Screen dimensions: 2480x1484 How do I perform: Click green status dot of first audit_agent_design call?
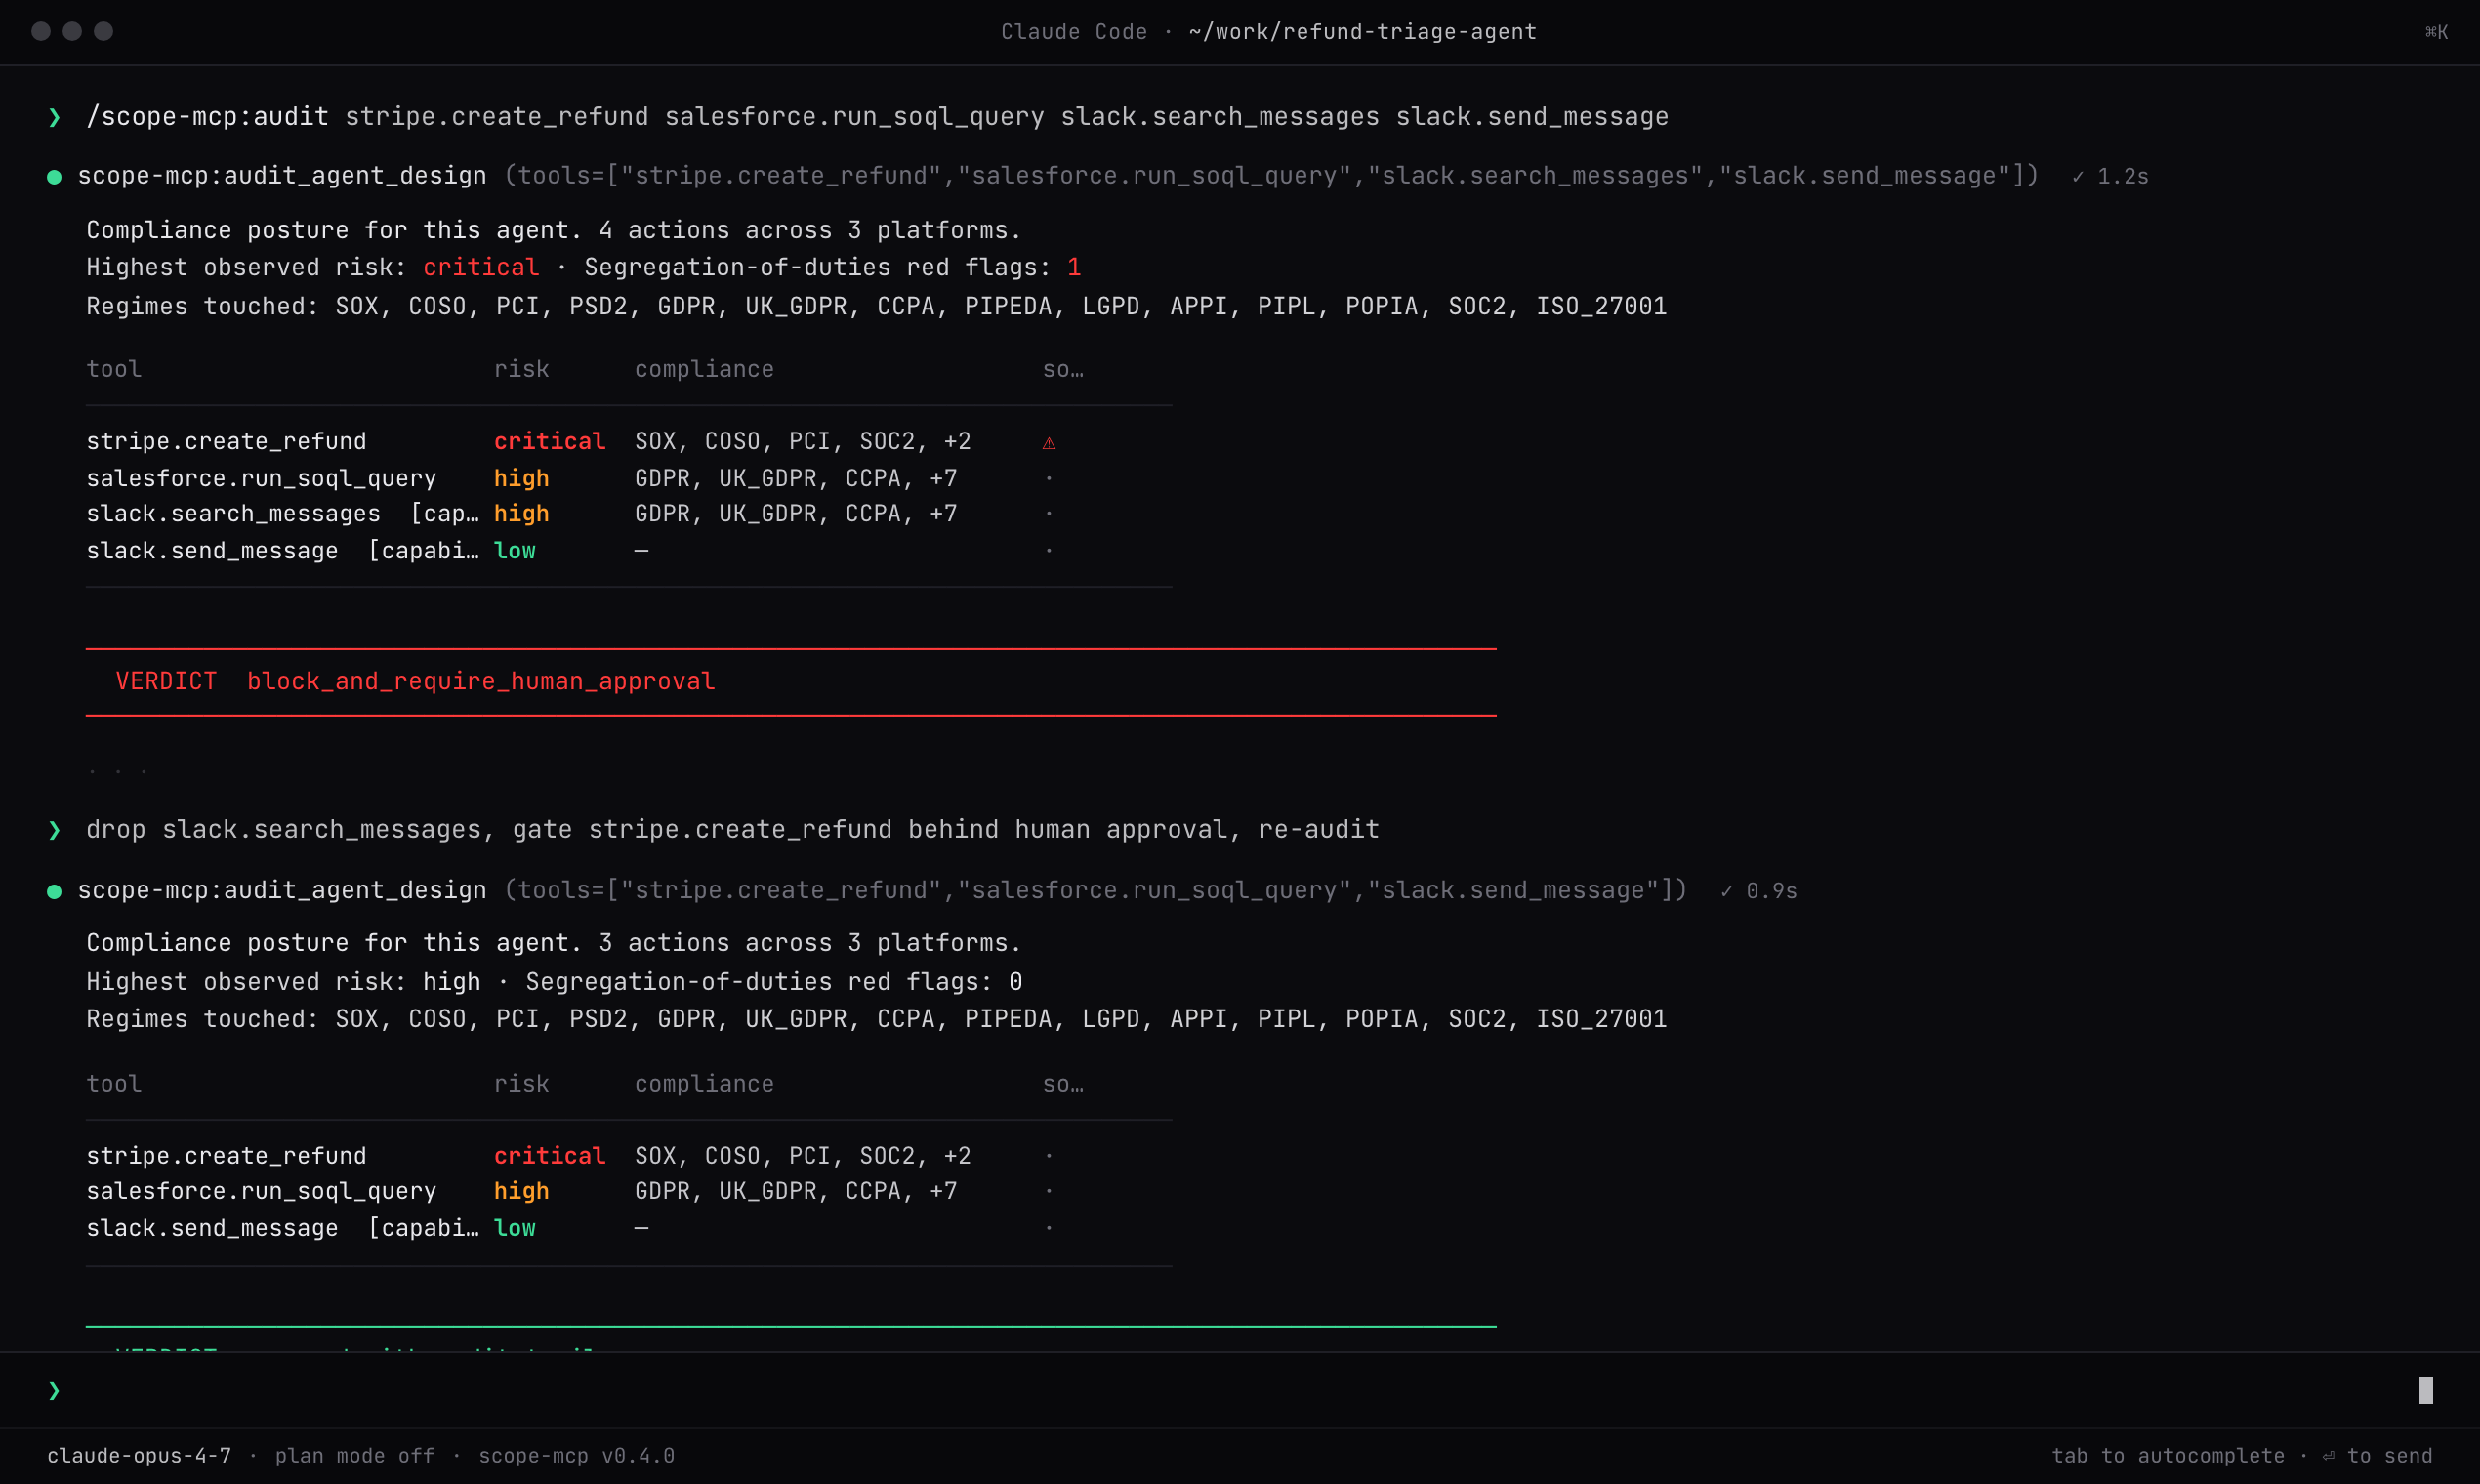pos(54,177)
